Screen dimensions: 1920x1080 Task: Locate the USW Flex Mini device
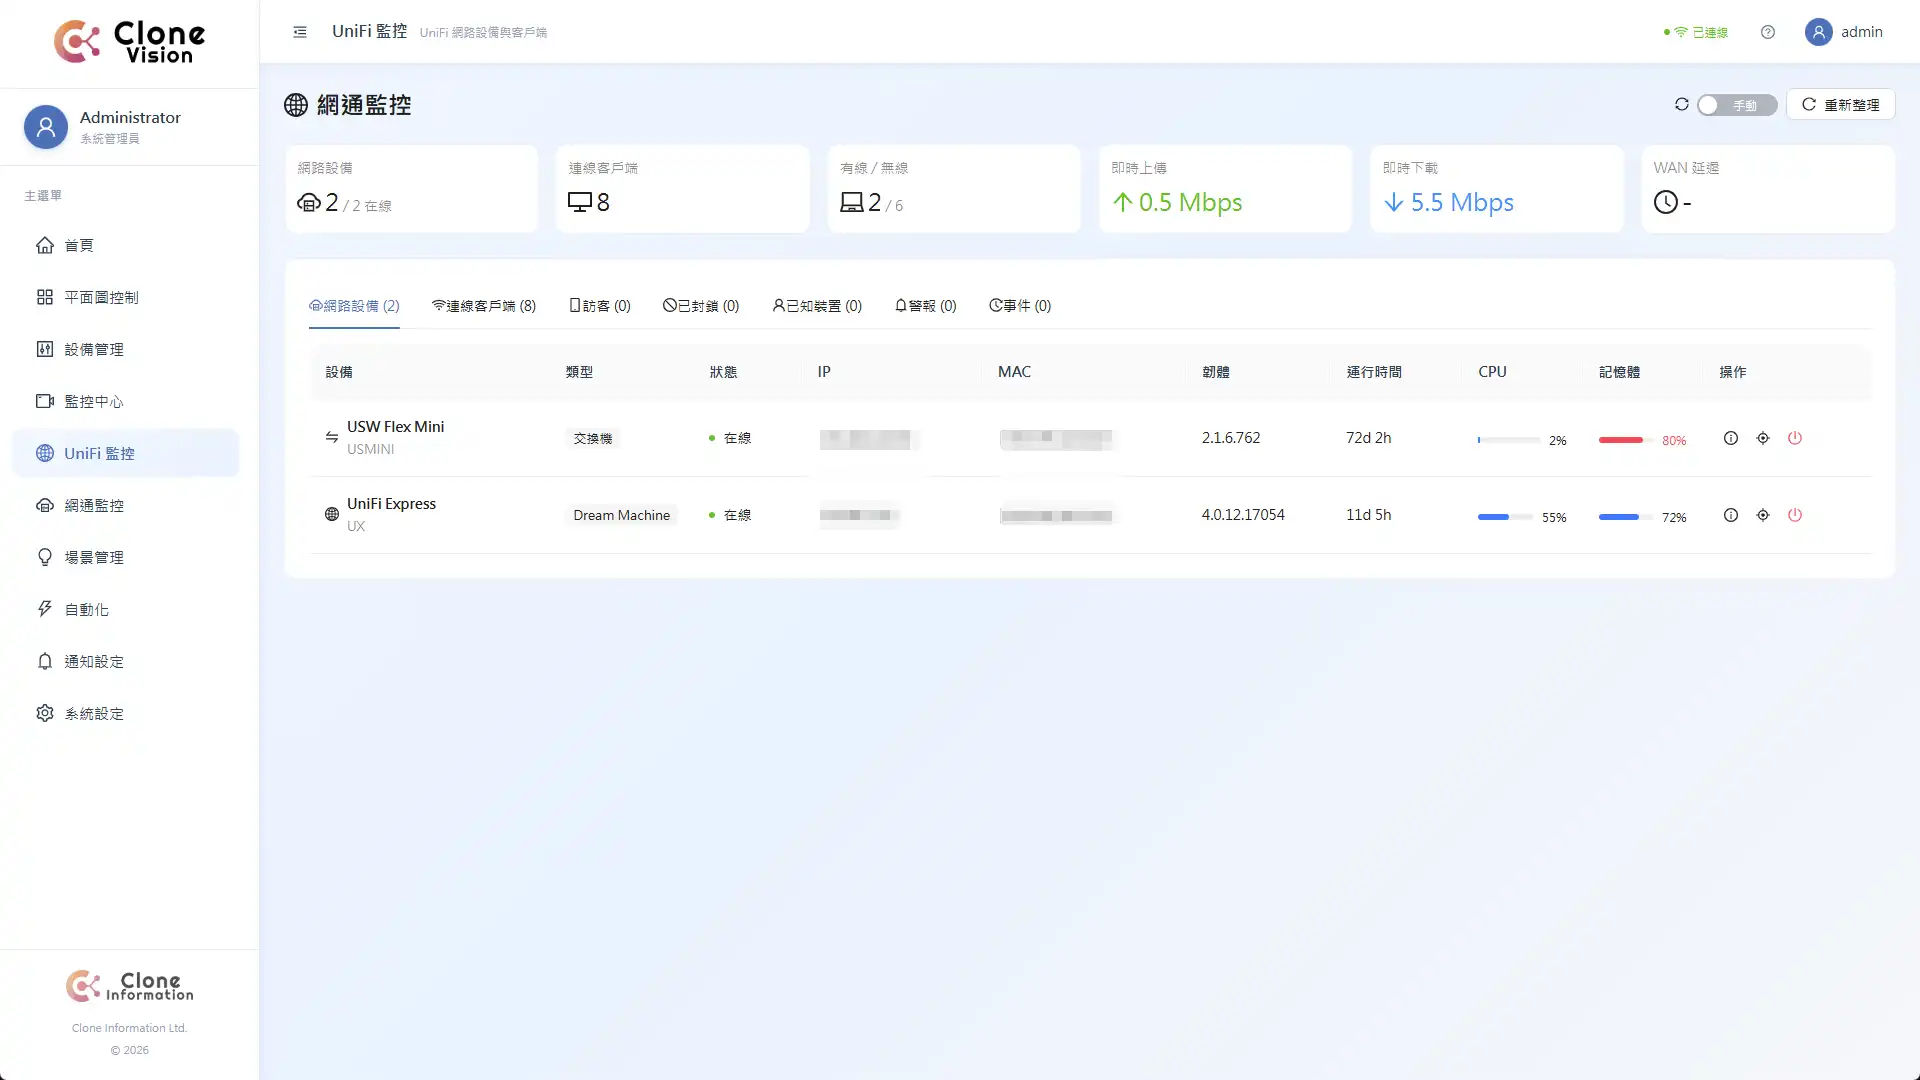coord(1763,438)
